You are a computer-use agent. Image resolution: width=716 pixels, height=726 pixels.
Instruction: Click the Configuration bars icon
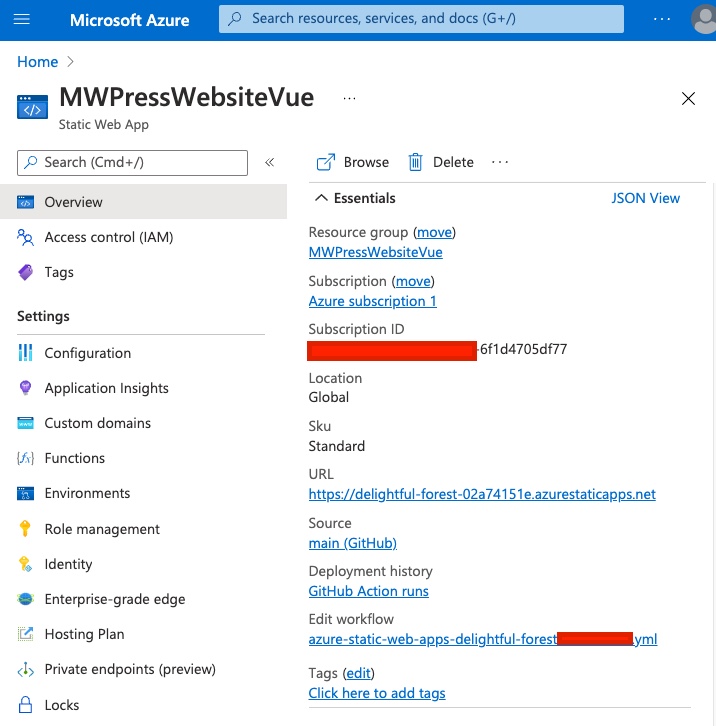pos(25,353)
